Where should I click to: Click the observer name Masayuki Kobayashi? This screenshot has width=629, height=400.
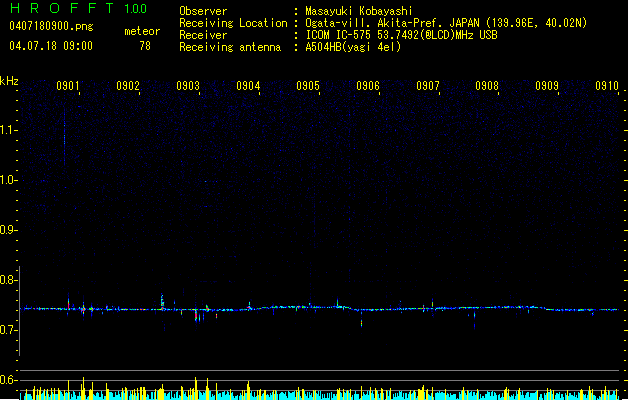(359, 11)
